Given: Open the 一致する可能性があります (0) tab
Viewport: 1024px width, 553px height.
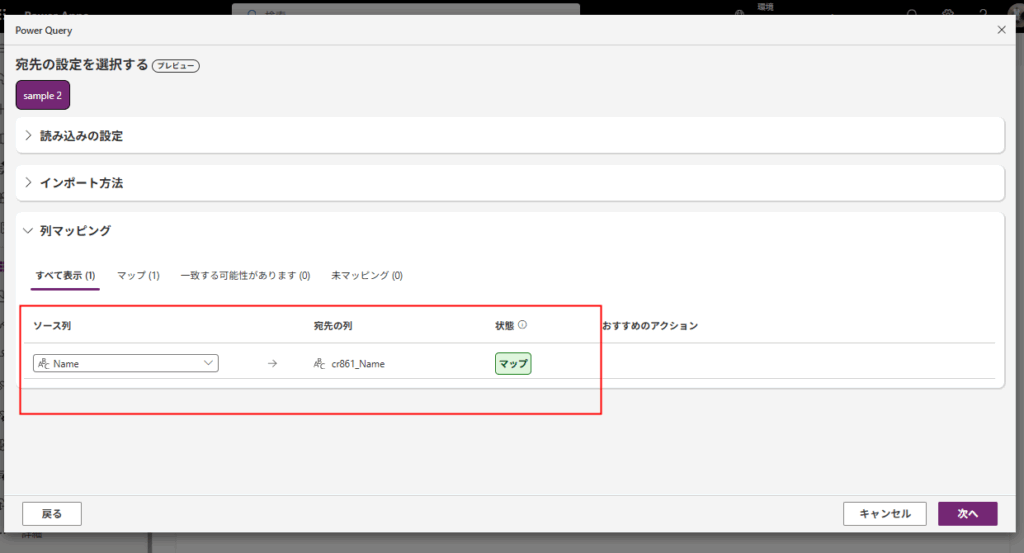Looking at the screenshot, I should 245,275.
